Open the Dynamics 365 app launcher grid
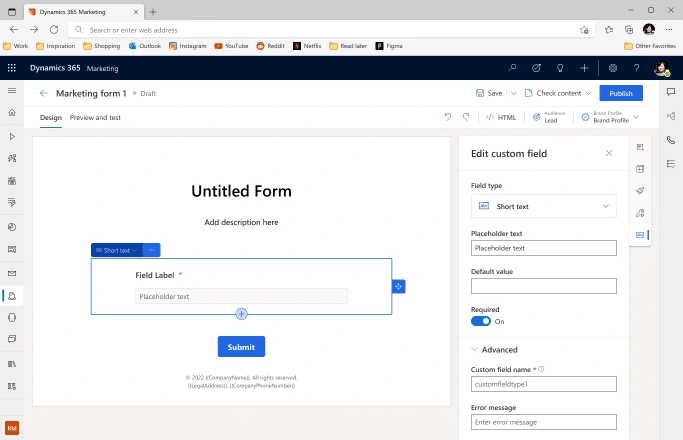683x440 pixels. pos(12,68)
